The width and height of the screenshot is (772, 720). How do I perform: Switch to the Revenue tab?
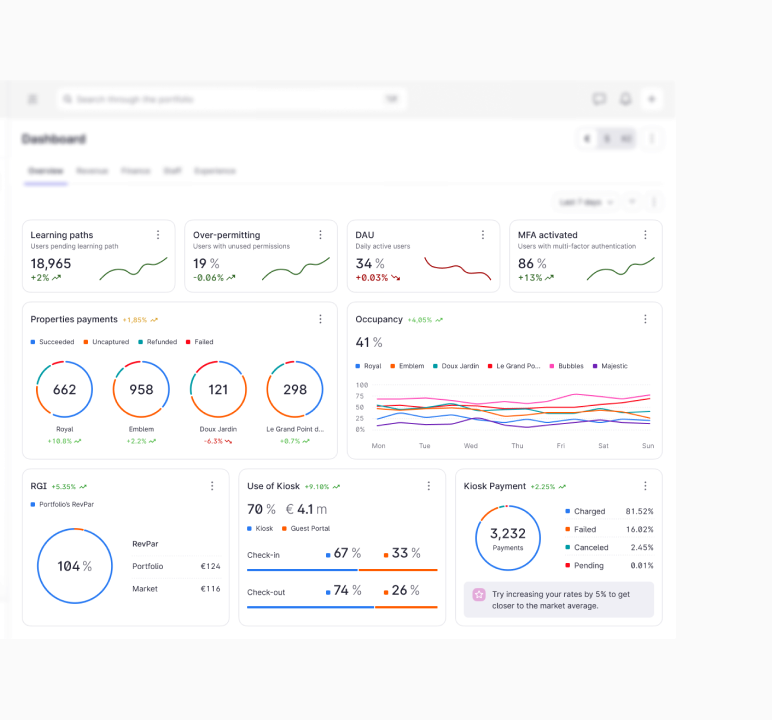pos(92,171)
